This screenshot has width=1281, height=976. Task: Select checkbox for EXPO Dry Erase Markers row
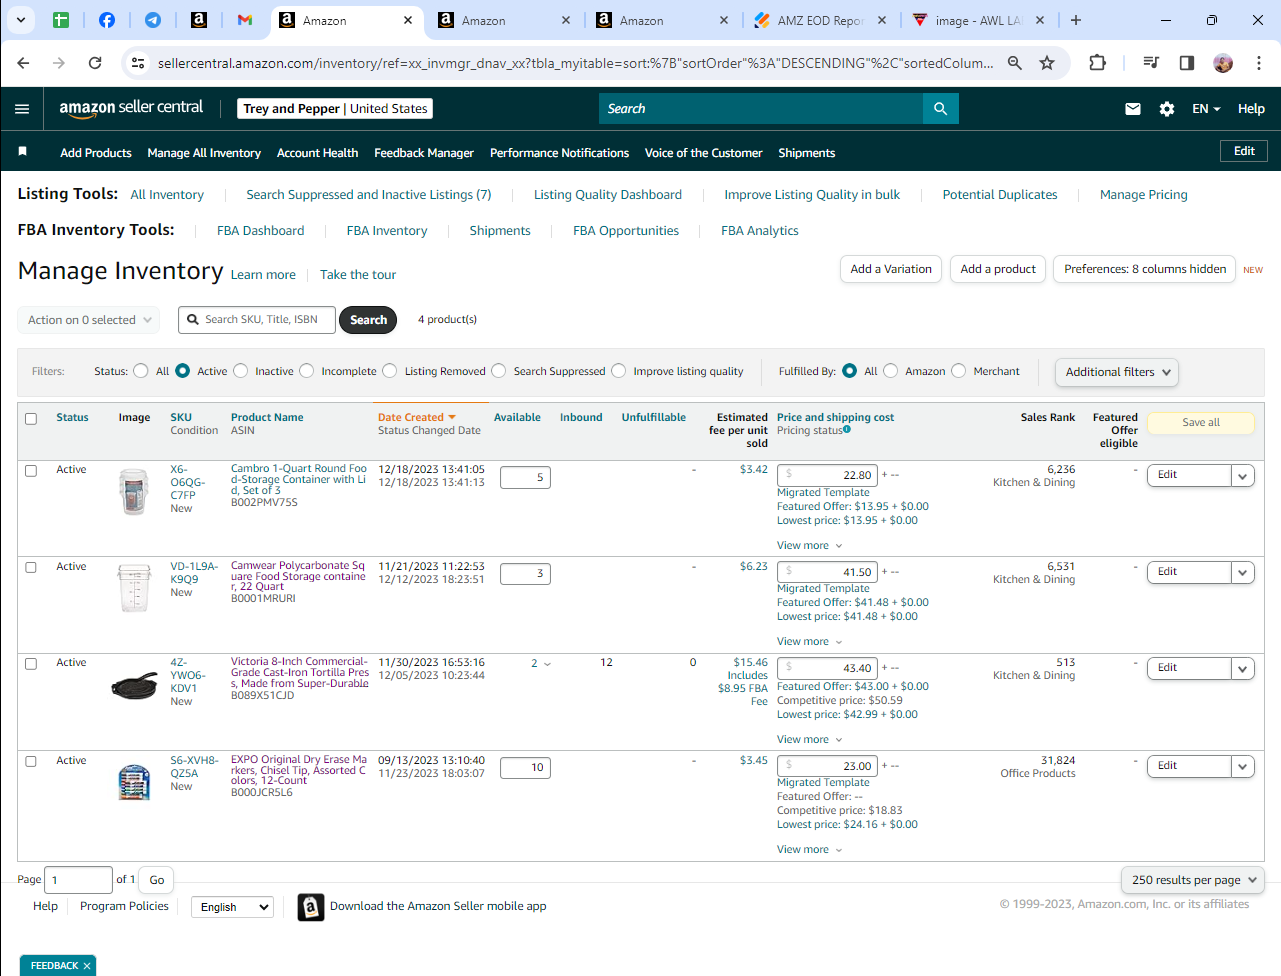tap(31, 762)
